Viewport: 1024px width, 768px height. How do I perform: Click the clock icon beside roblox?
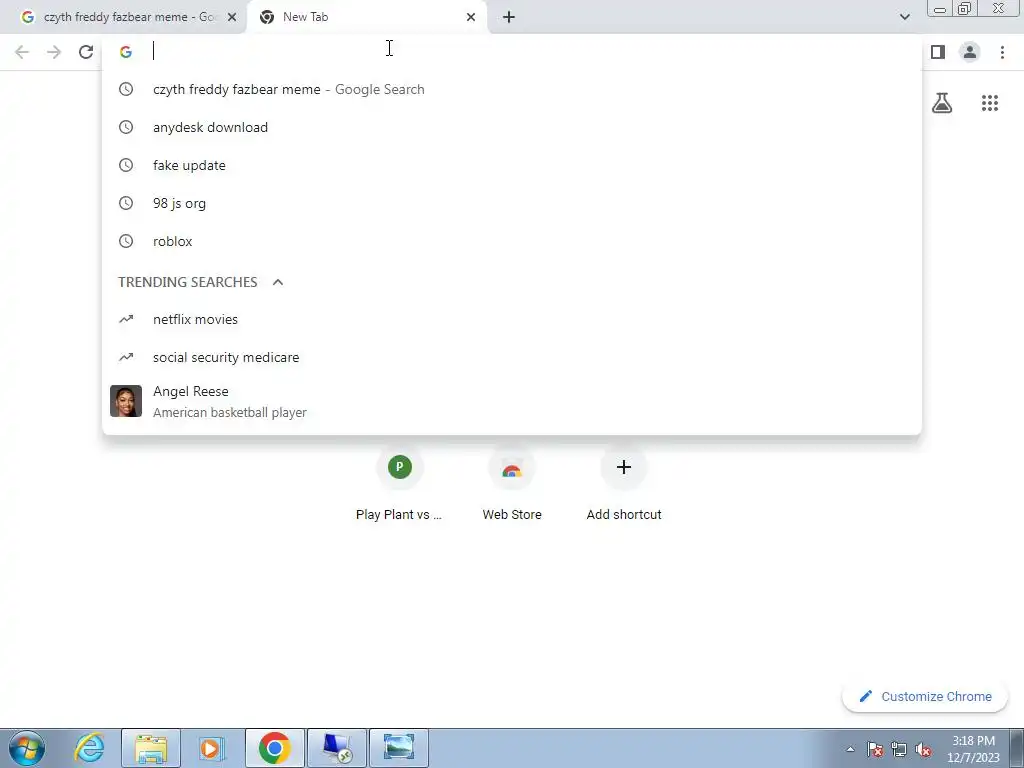coord(126,241)
